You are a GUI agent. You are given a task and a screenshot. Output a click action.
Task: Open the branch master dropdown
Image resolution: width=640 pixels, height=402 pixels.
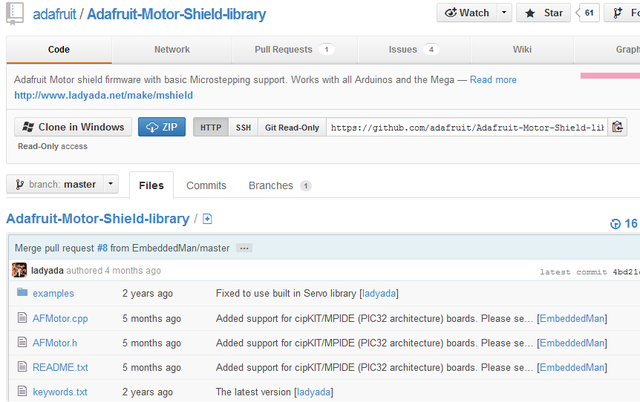[x=63, y=184]
